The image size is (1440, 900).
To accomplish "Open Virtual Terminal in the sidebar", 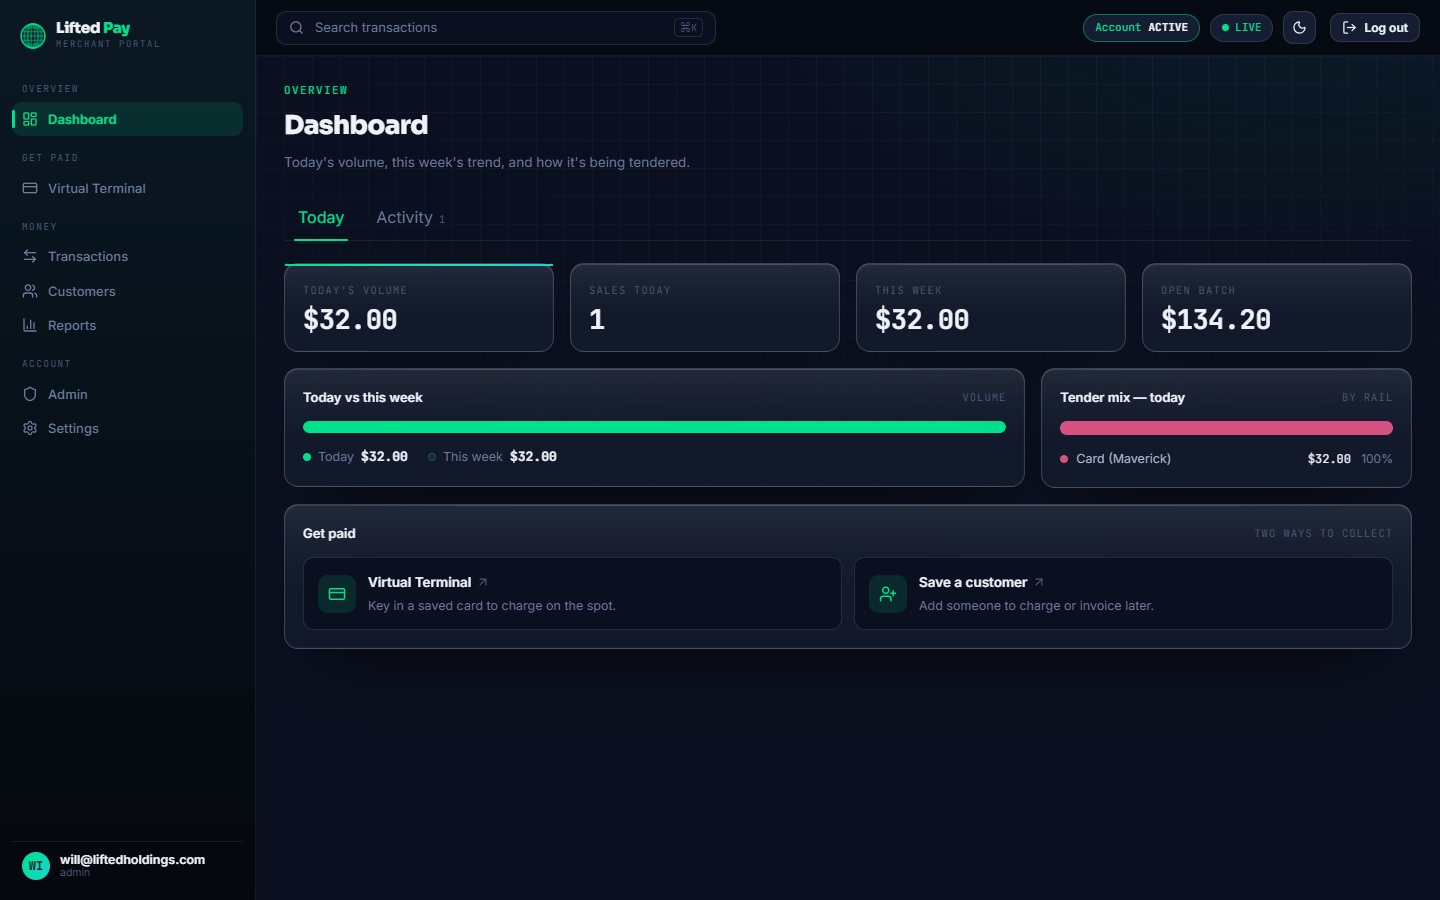I will point(128,188).
